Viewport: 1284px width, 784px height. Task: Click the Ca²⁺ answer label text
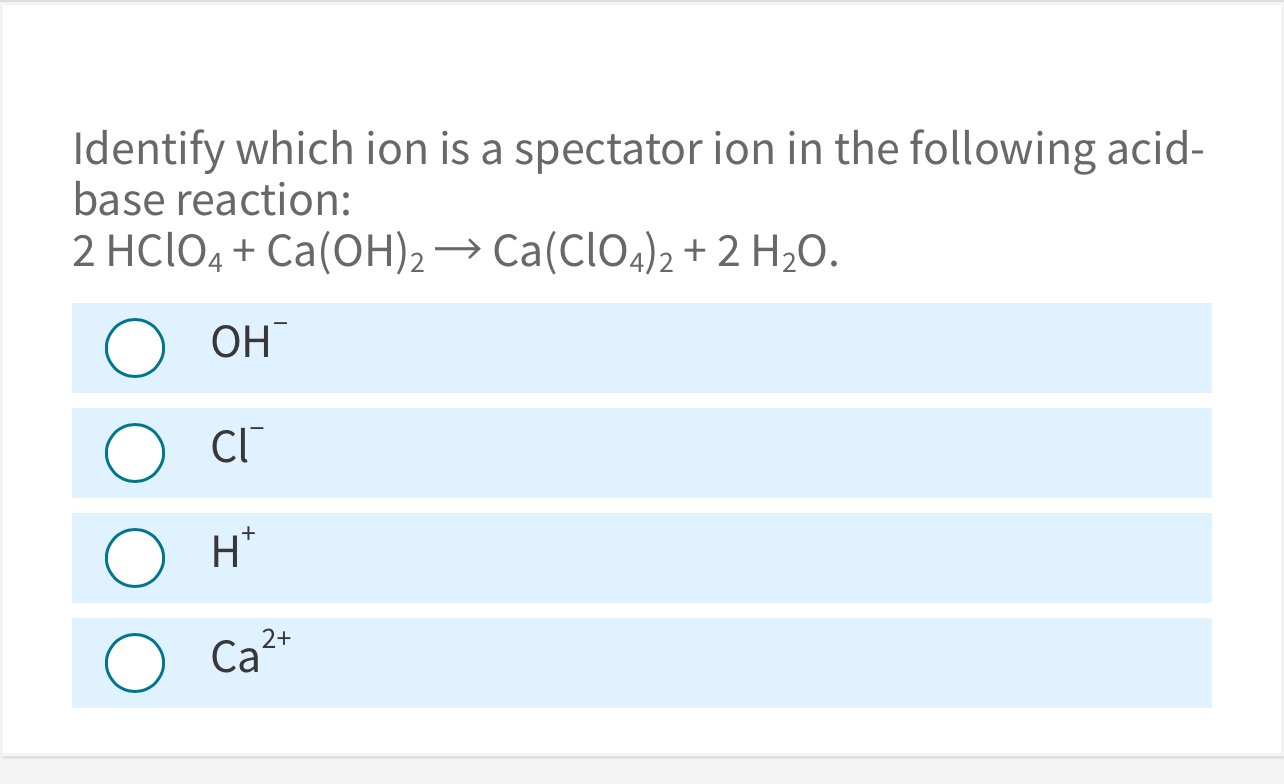coord(249,658)
